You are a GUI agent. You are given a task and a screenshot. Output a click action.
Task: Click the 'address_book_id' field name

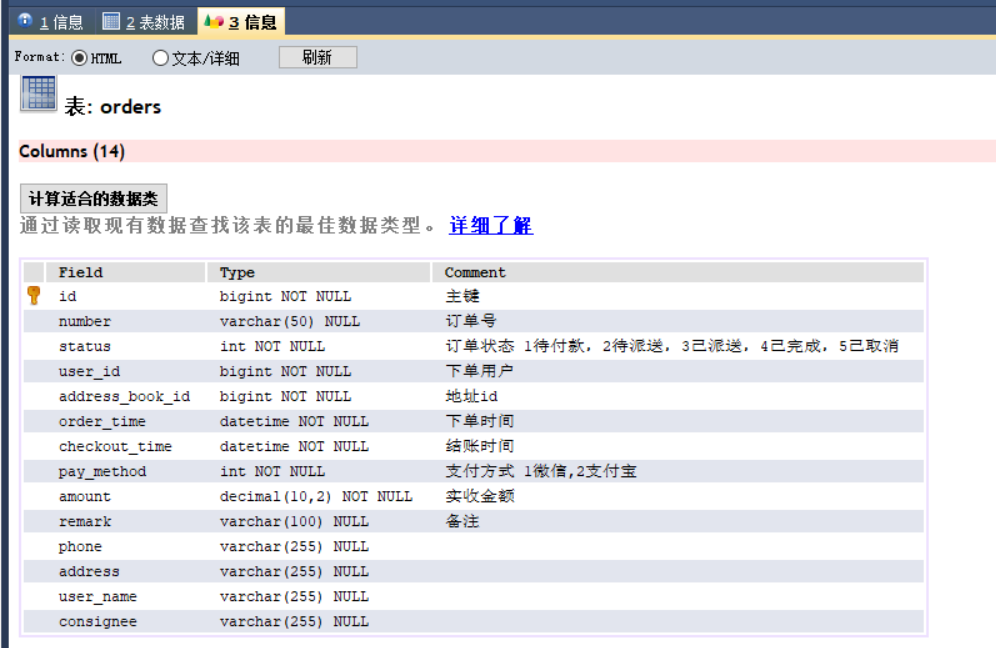tap(124, 396)
